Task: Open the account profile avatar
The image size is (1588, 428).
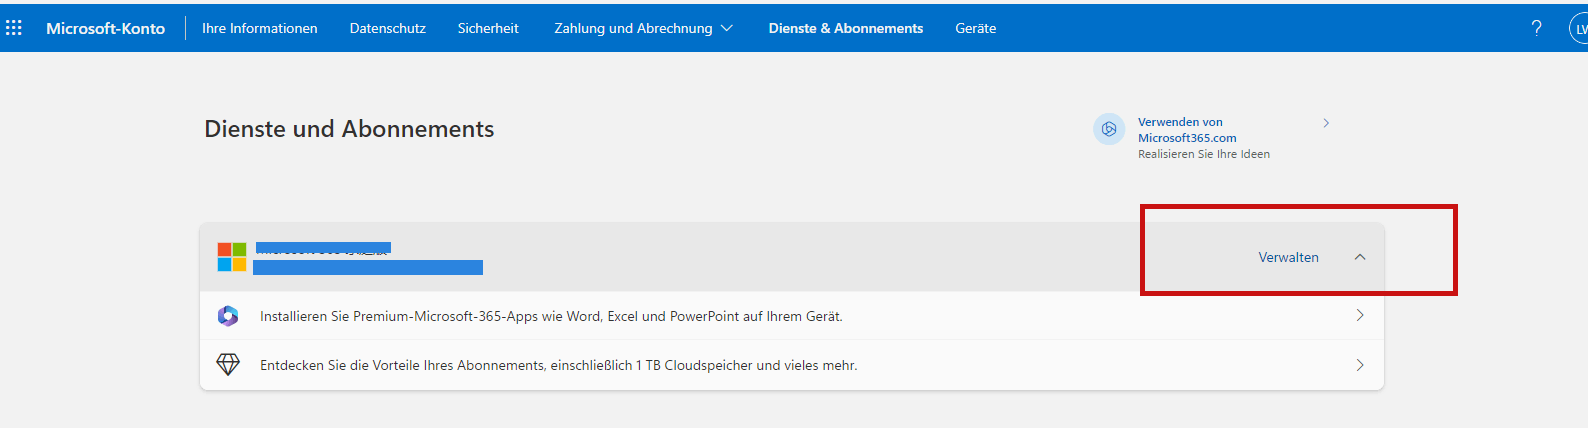Action: [1579, 29]
